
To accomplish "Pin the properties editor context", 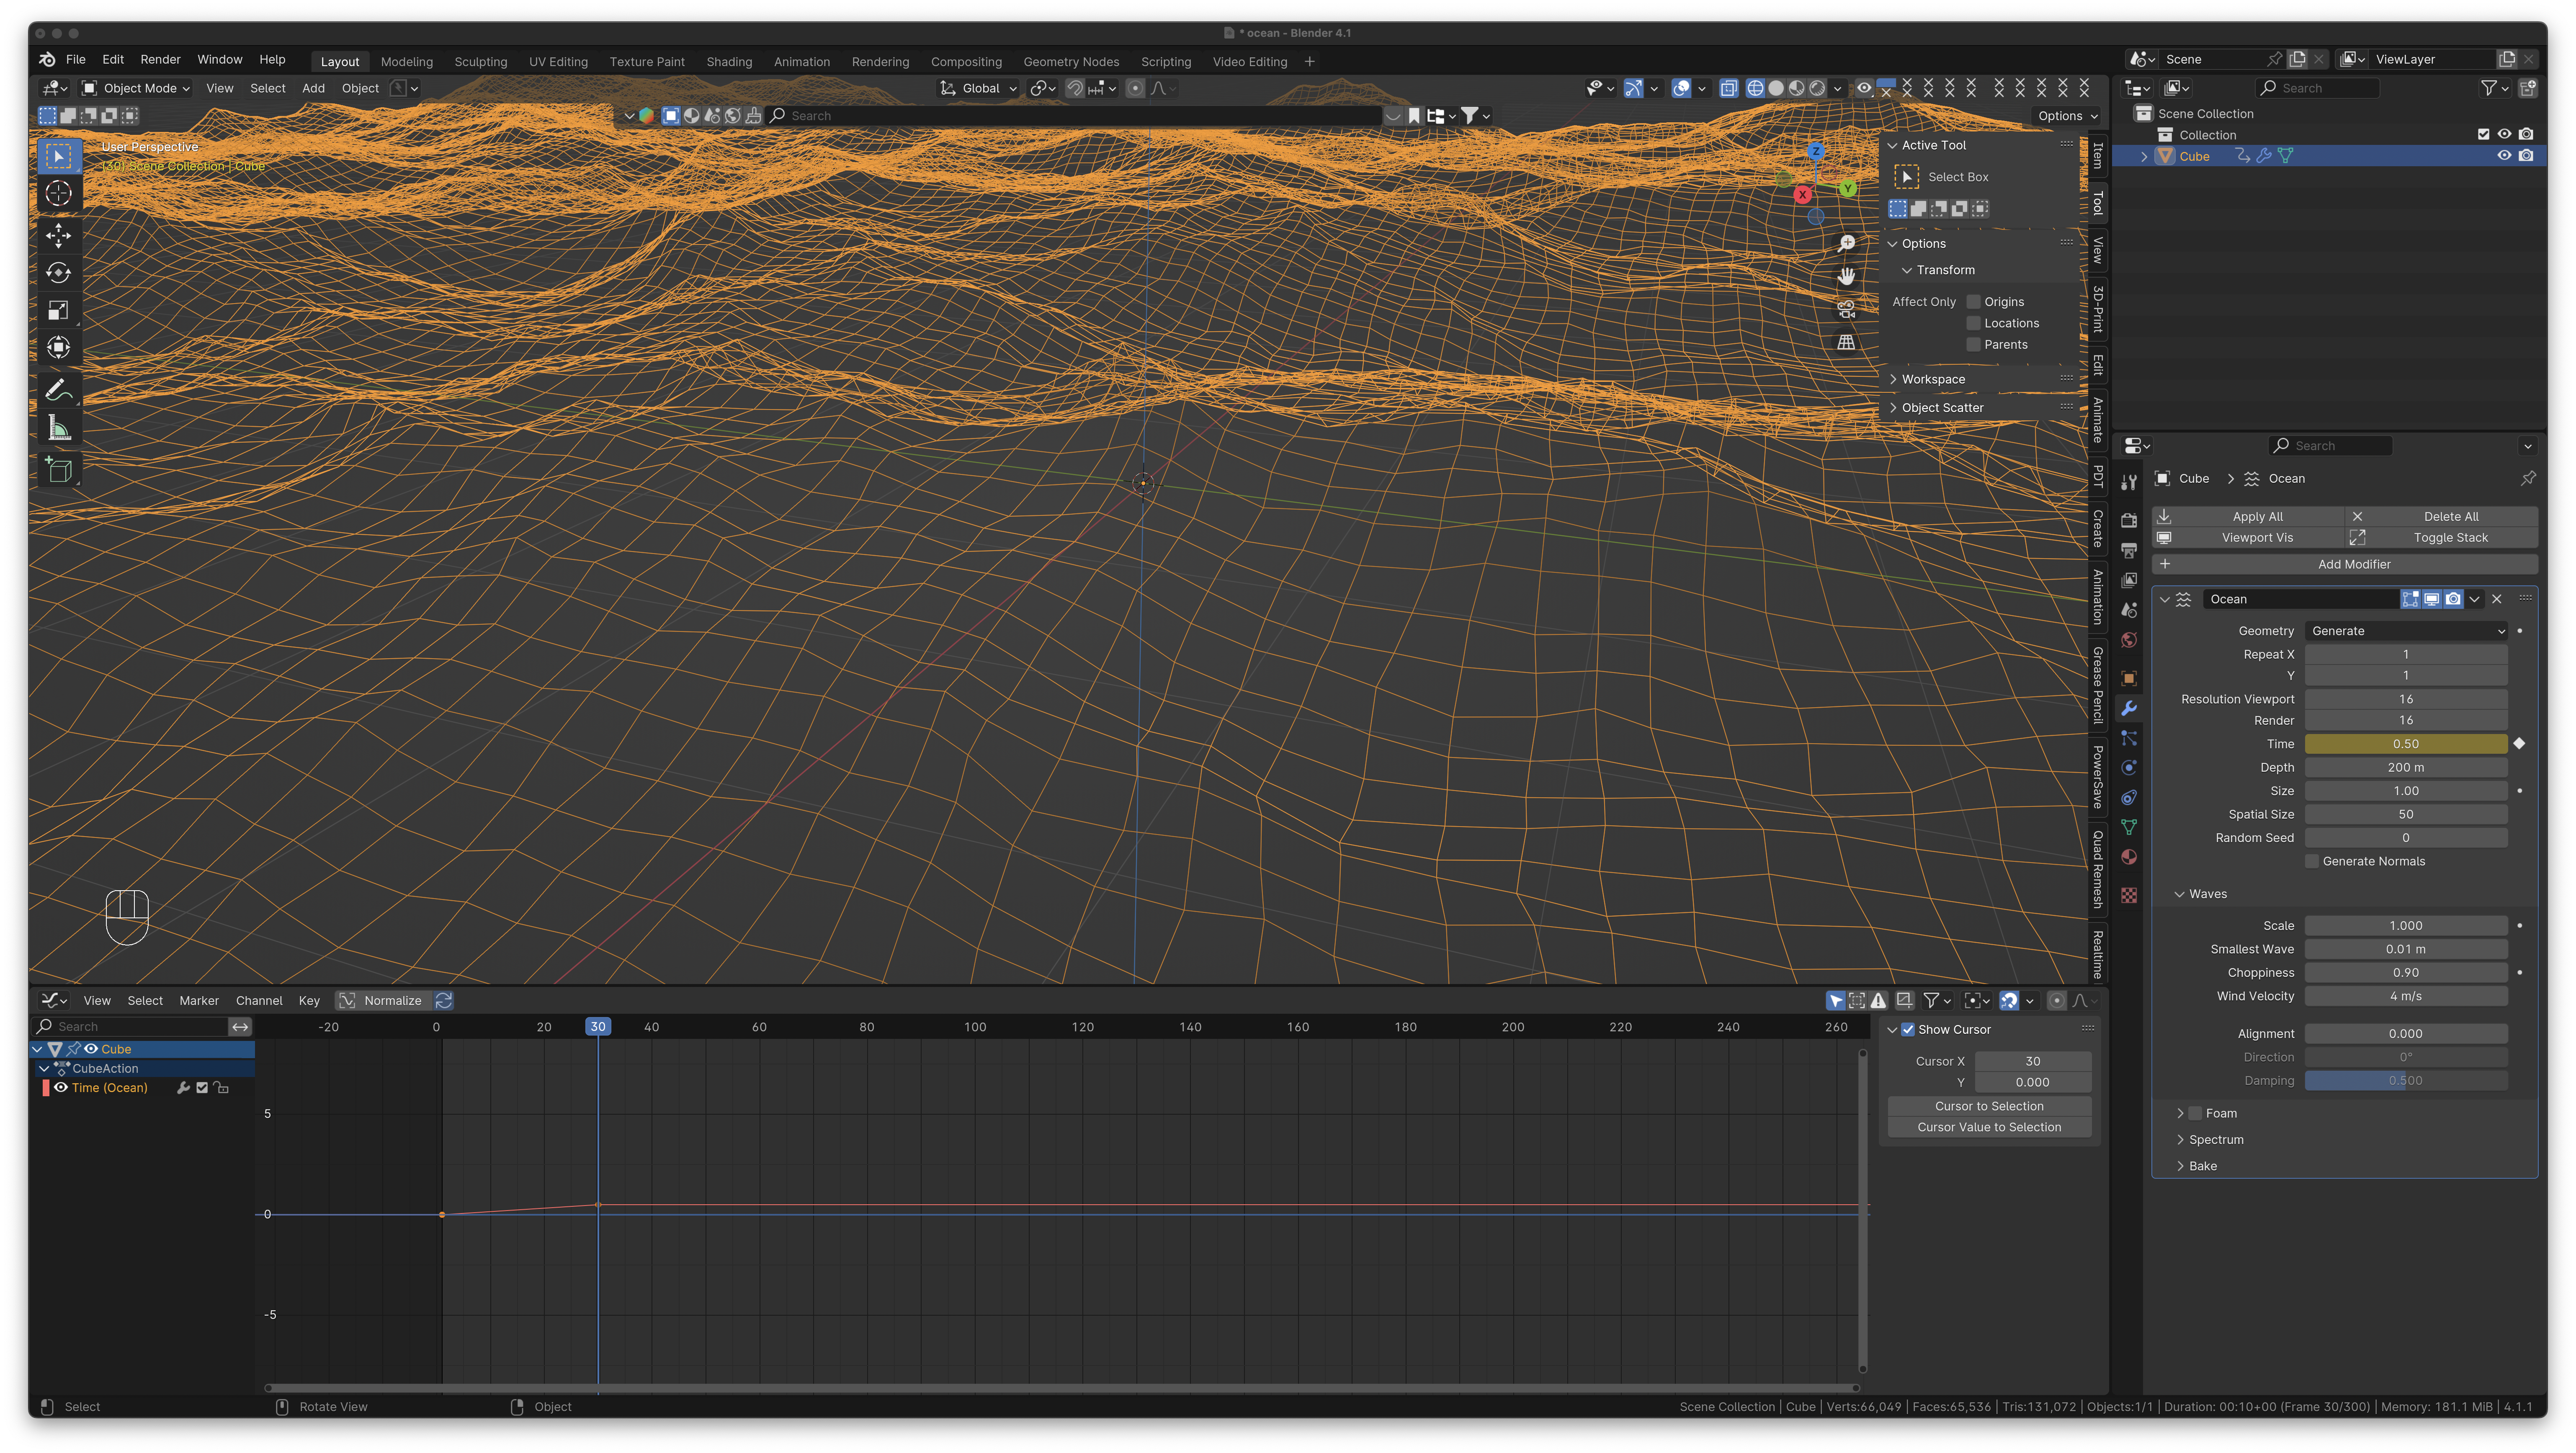I will click(x=2528, y=478).
